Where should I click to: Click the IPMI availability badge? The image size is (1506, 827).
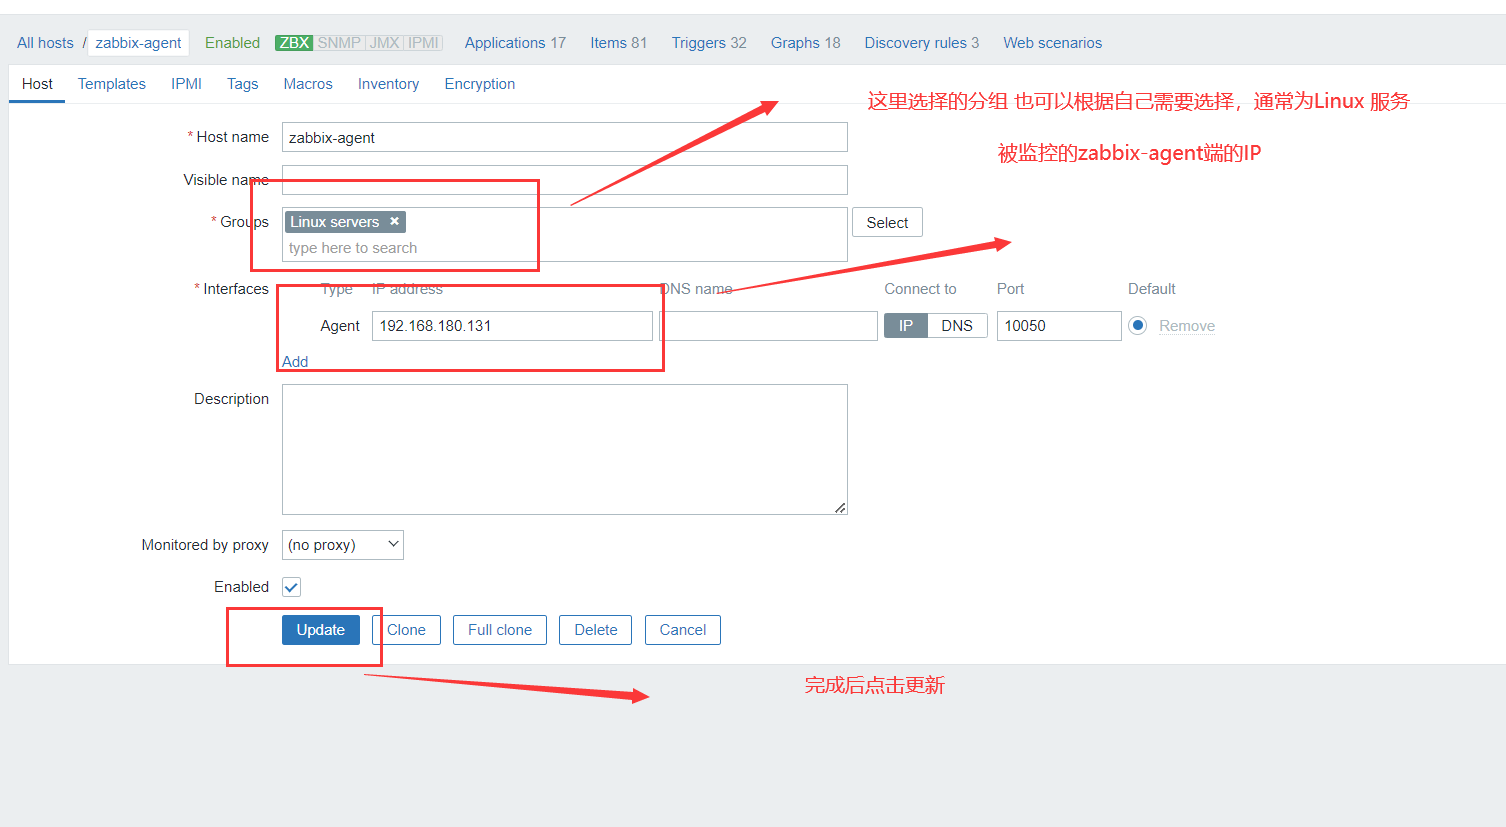[x=423, y=43]
